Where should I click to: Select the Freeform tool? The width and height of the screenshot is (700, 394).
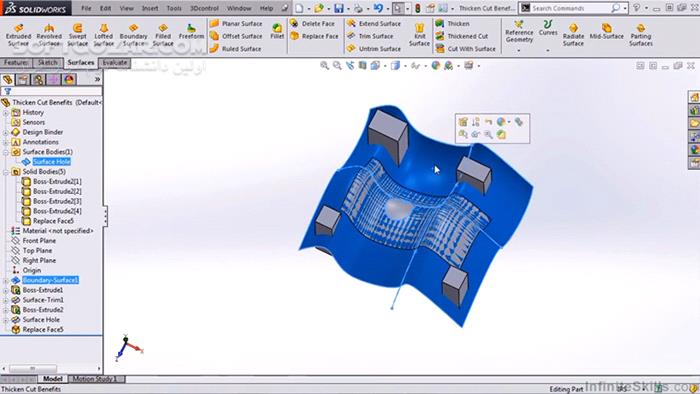point(191,32)
